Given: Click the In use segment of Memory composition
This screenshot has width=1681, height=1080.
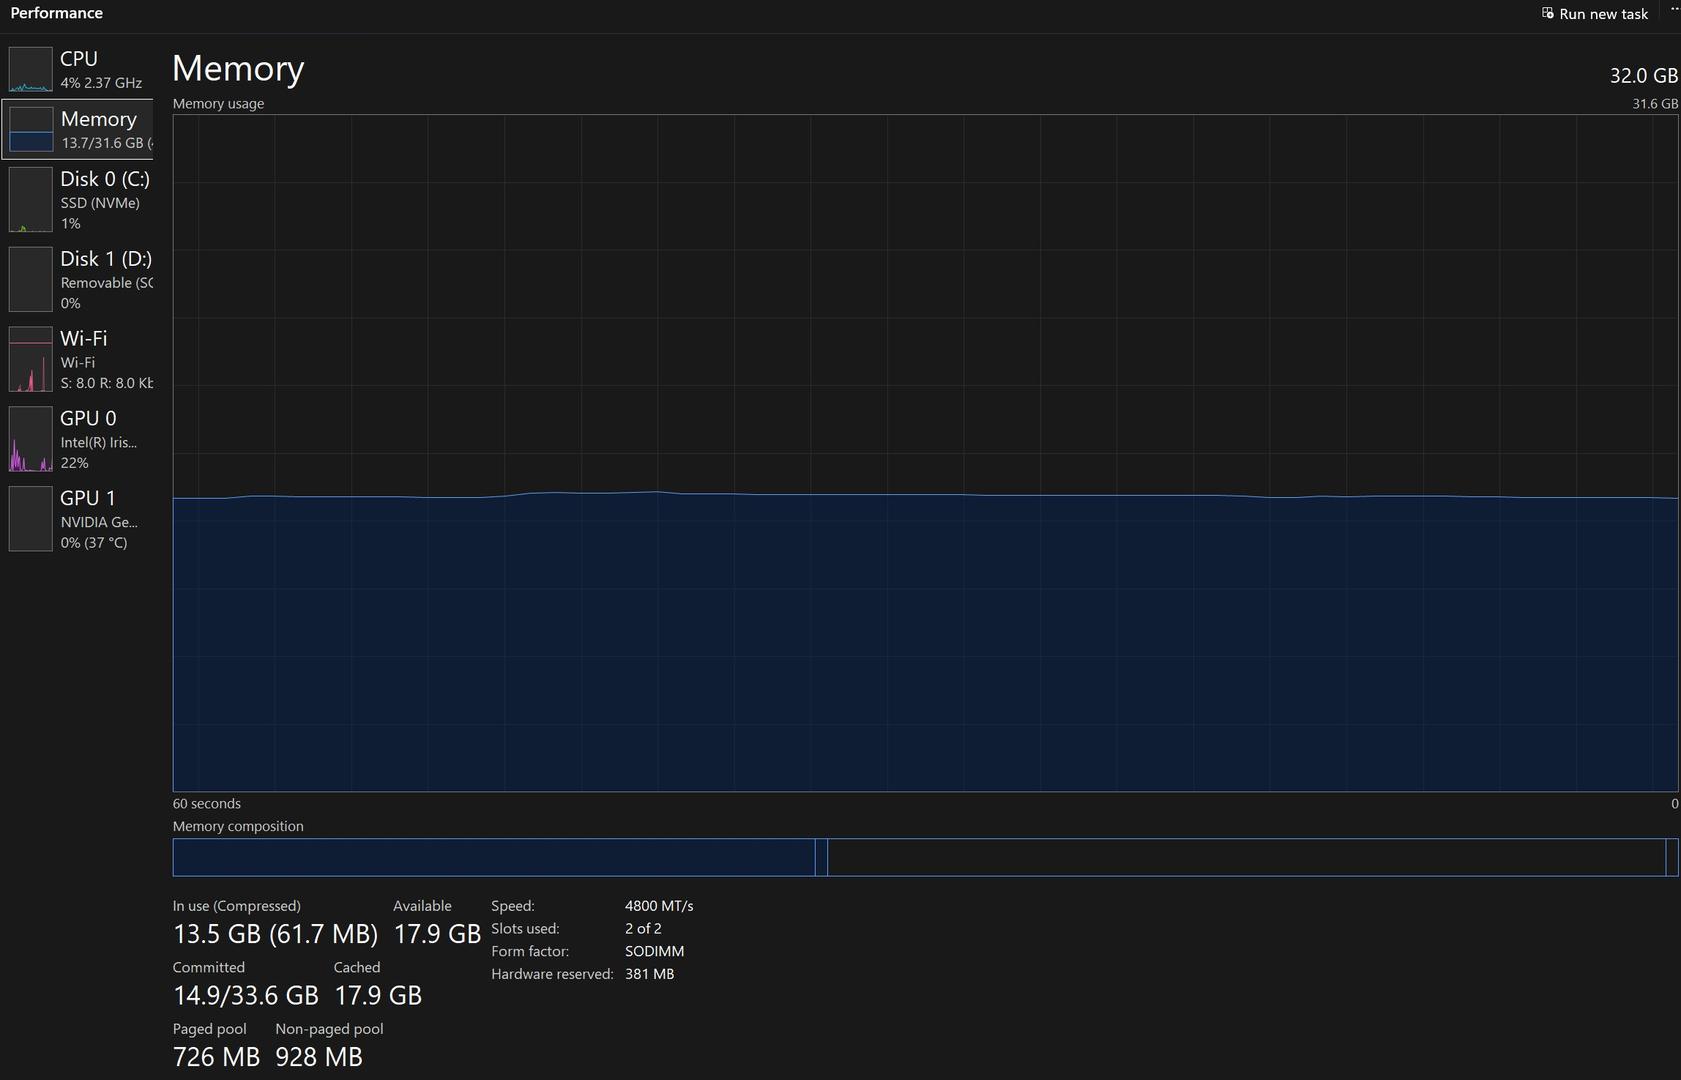Looking at the screenshot, I should click(493, 858).
